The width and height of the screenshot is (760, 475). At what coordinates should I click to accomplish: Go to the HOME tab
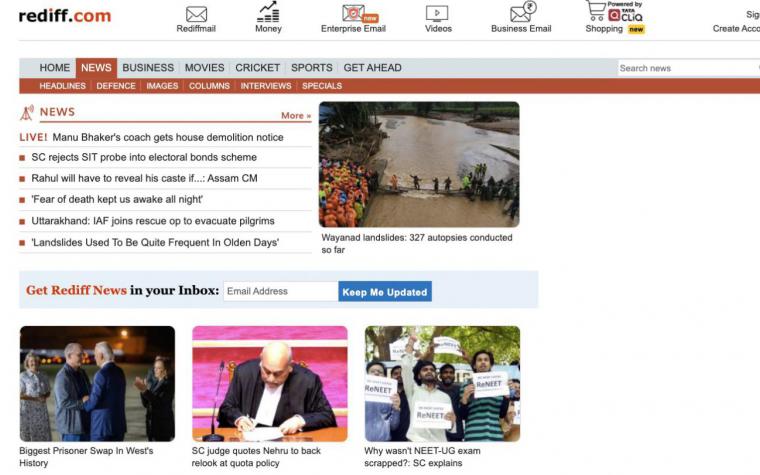[55, 68]
